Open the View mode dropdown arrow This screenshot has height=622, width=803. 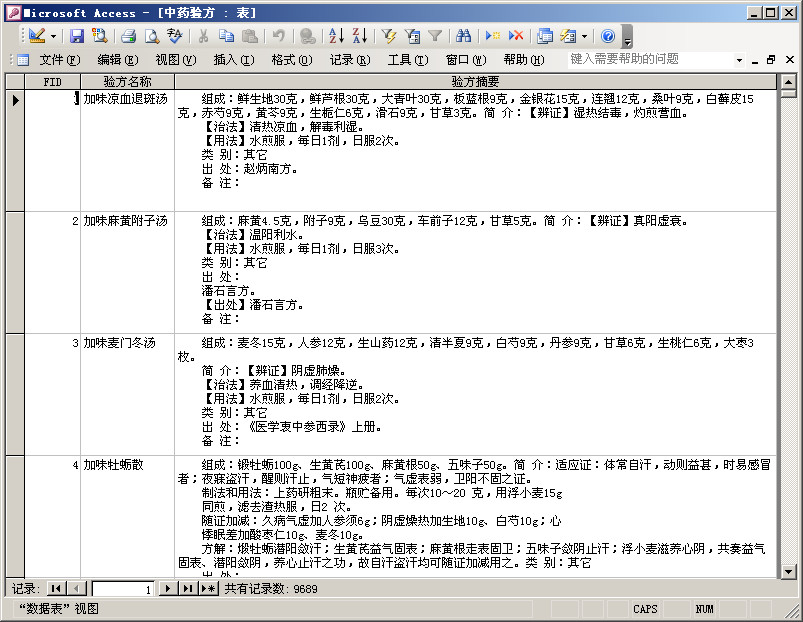53,36
